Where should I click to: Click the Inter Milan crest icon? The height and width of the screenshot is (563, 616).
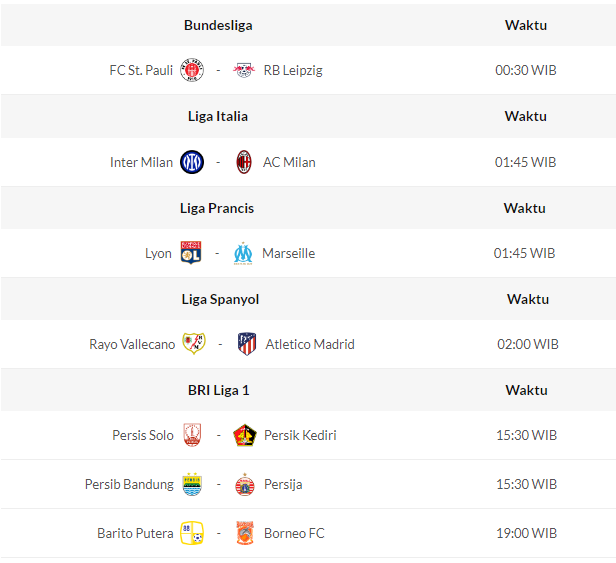coord(192,162)
